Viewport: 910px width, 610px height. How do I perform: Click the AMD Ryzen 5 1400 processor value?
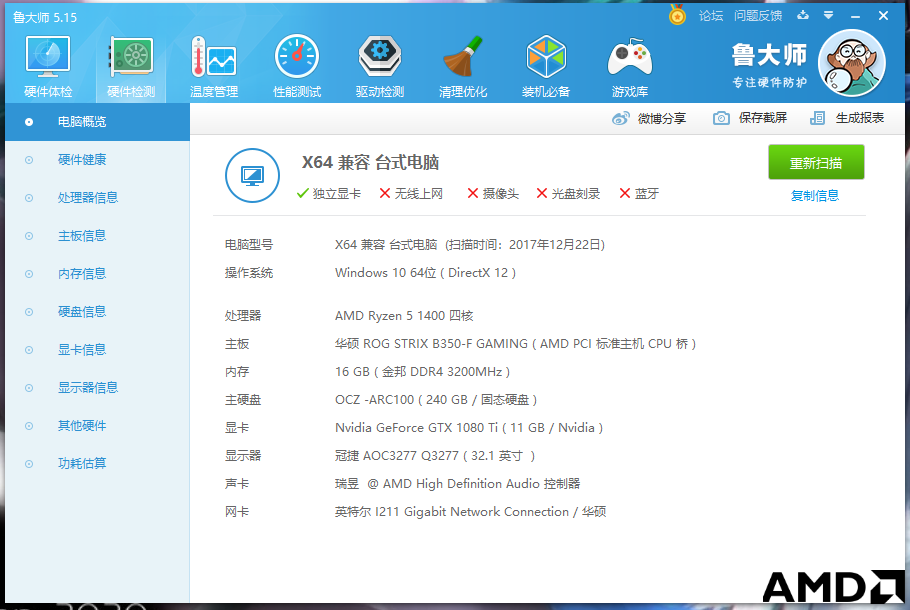[x=404, y=316]
